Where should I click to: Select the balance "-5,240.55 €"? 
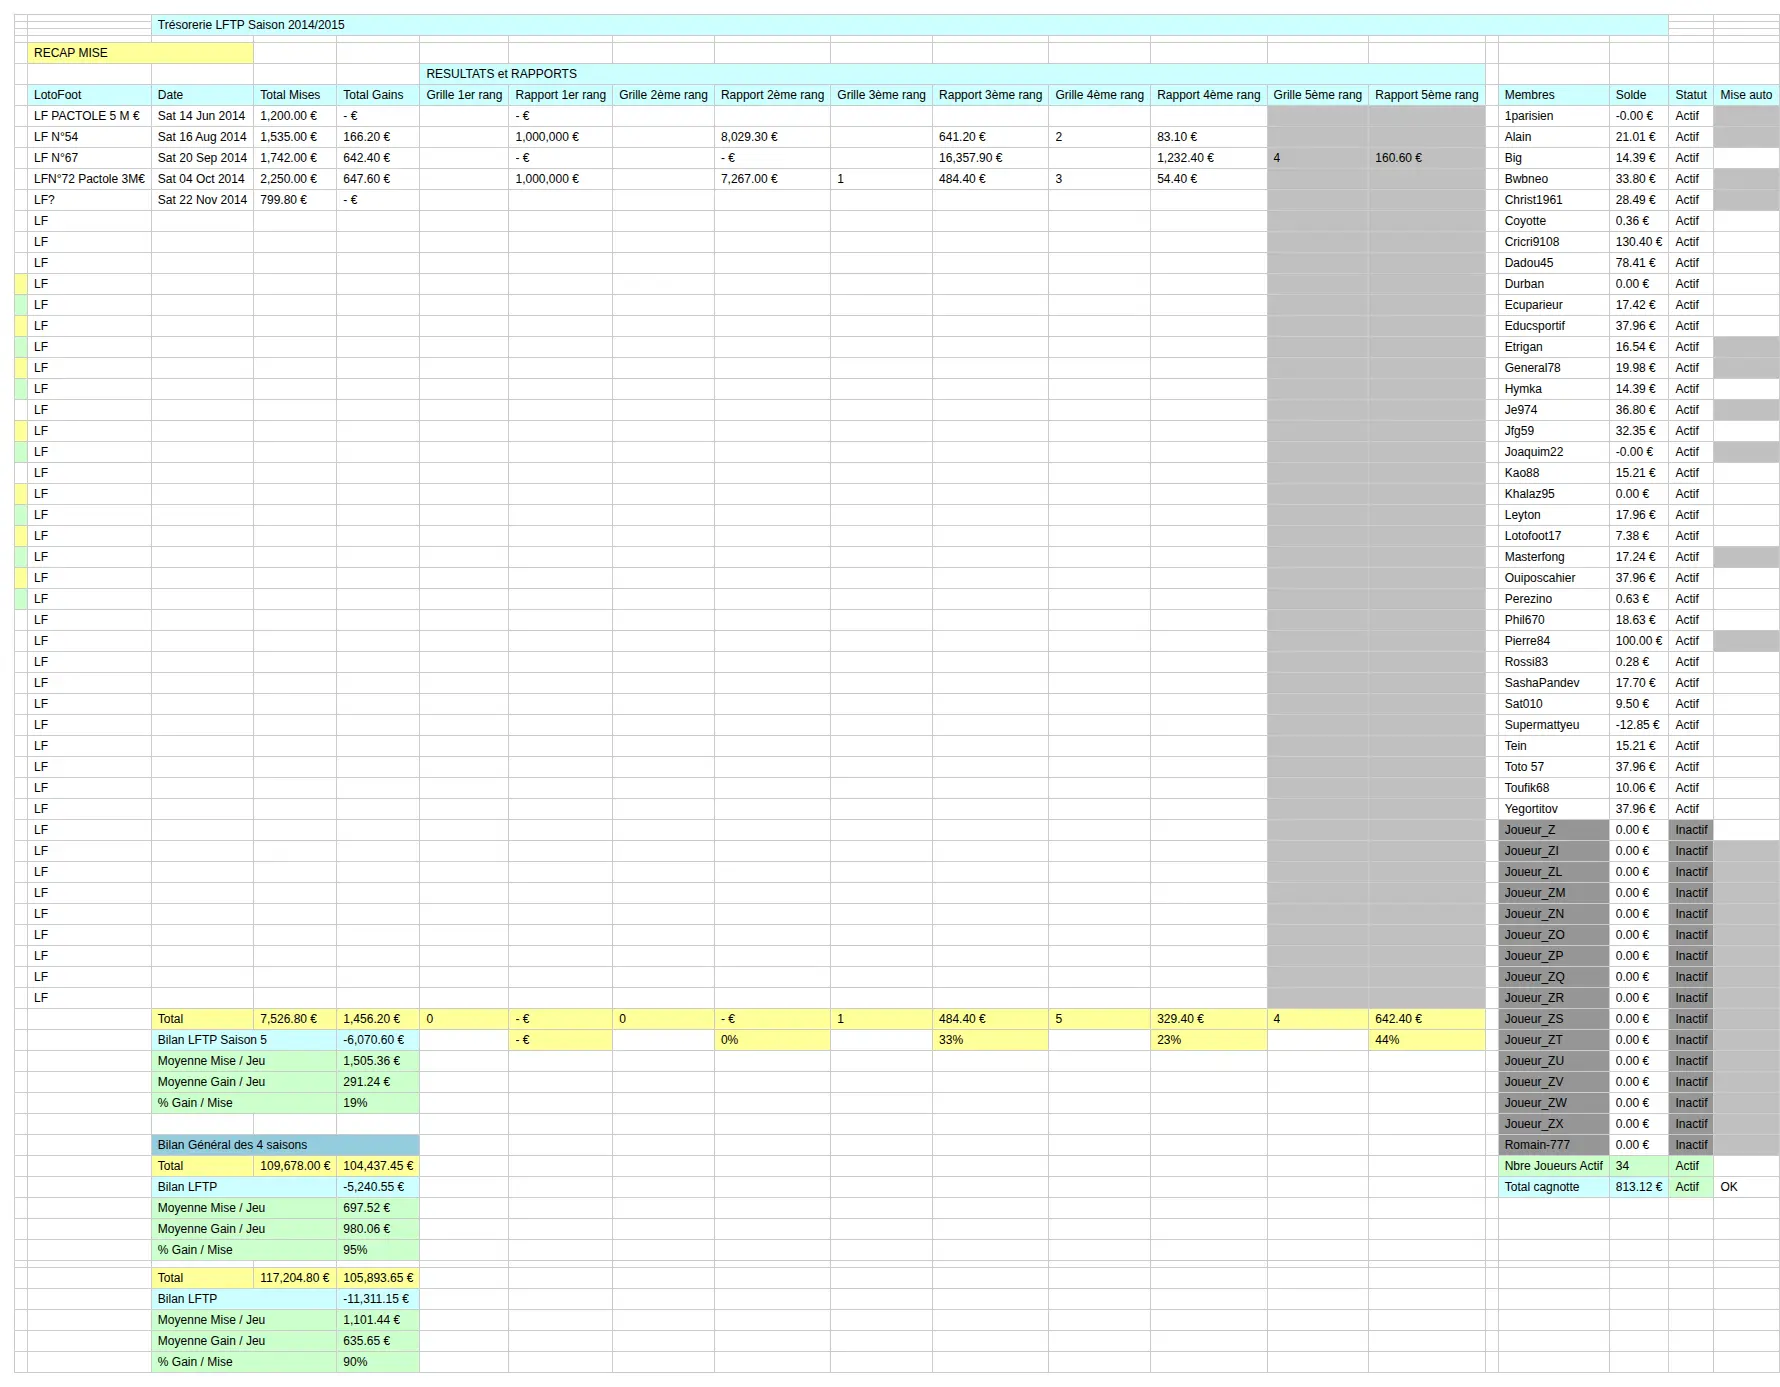(378, 1187)
